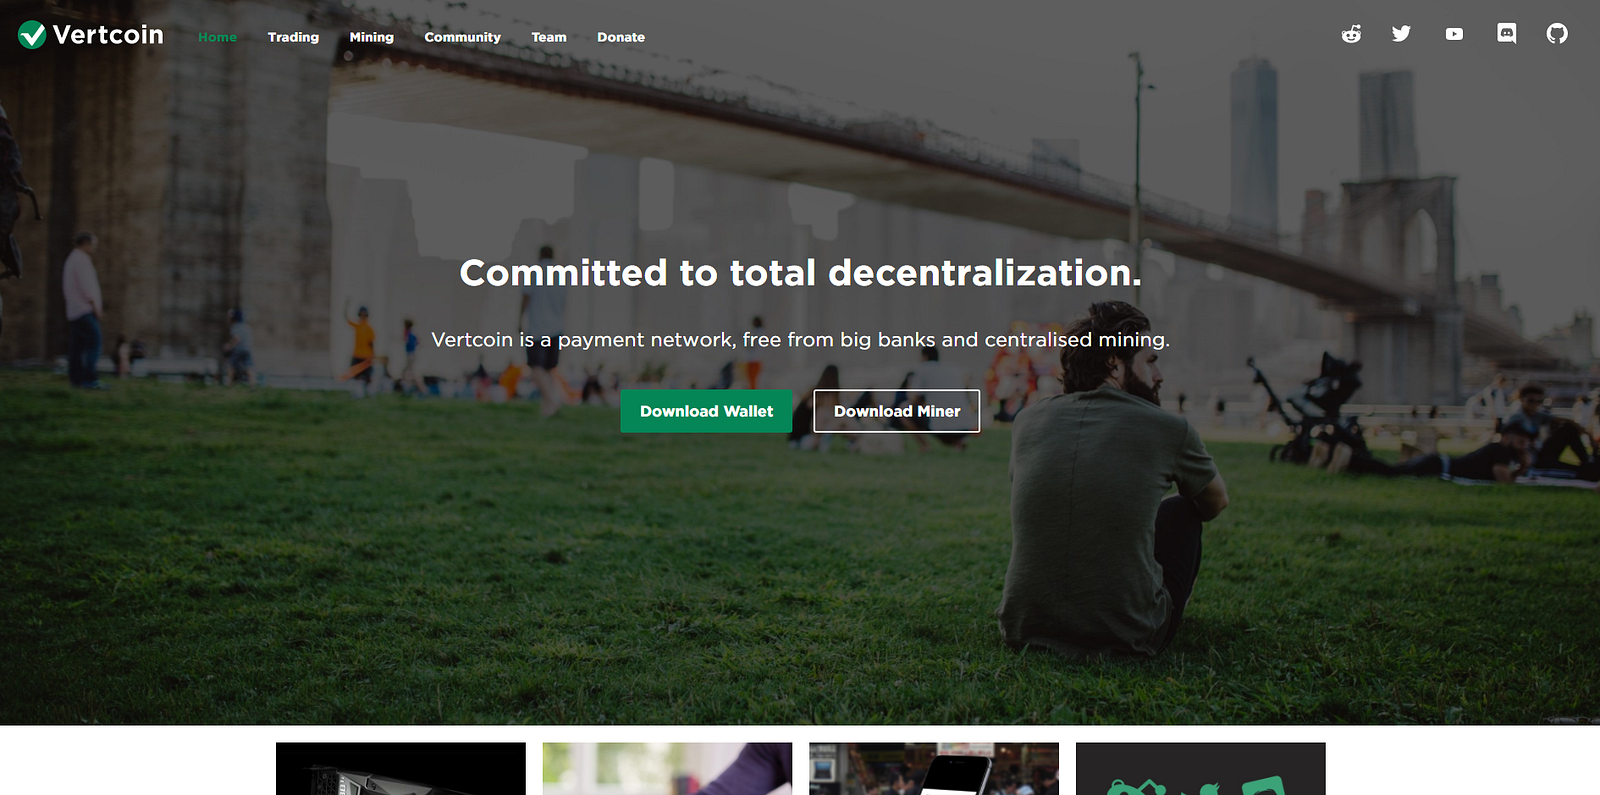This screenshot has width=1600, height=795.
Task: Open the Community menu item
Action: coord(462,37)
